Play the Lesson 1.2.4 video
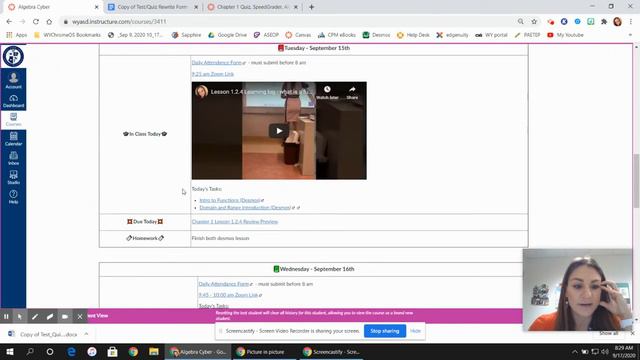 point(279,131)
